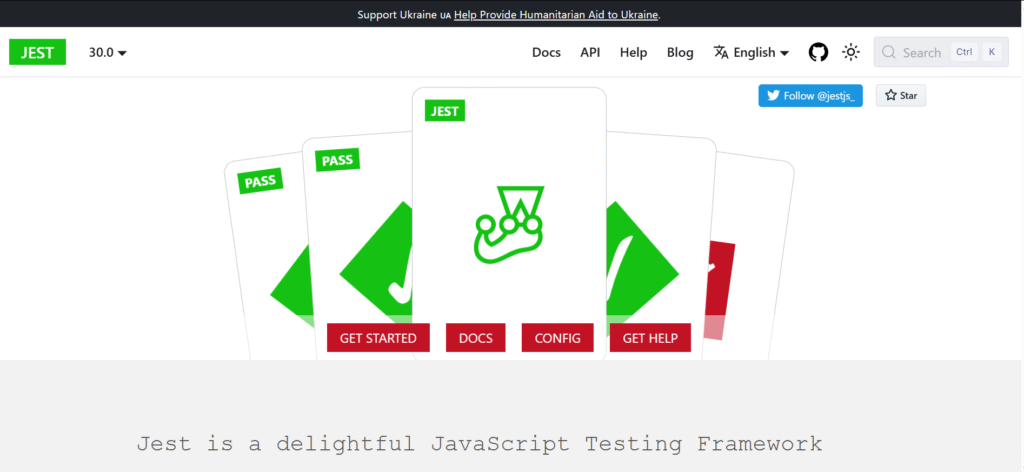The height and width of the screenshot is (472, 1024).
Task: Open the English language dropdown
Action: click(x=761, y=52)
